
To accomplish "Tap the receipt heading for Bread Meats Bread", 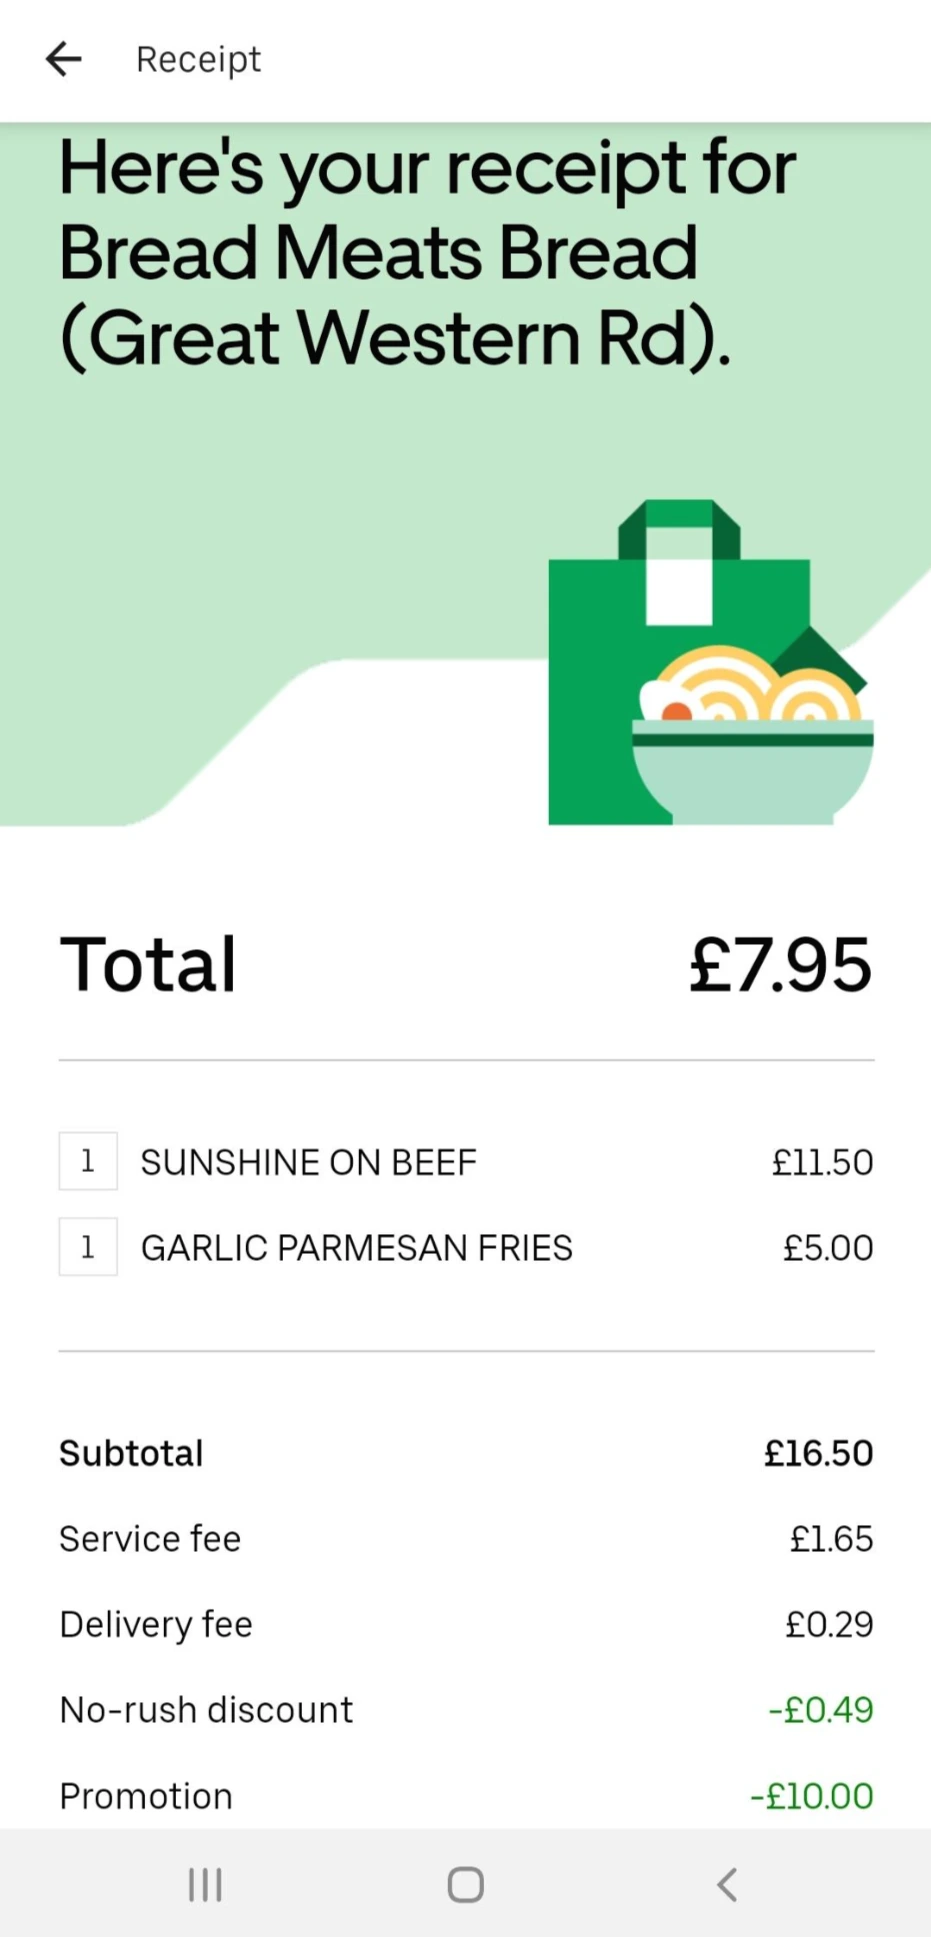I will point(427,252).
